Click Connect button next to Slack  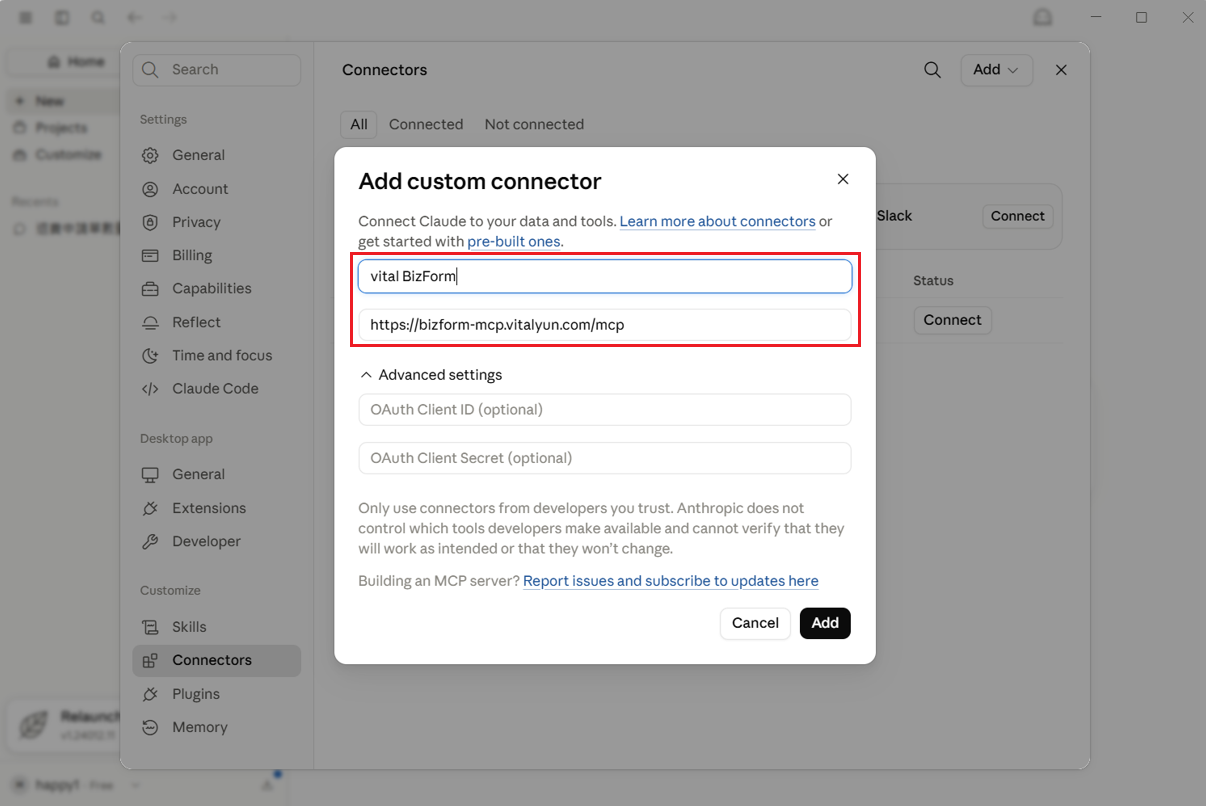(1017, 216)
